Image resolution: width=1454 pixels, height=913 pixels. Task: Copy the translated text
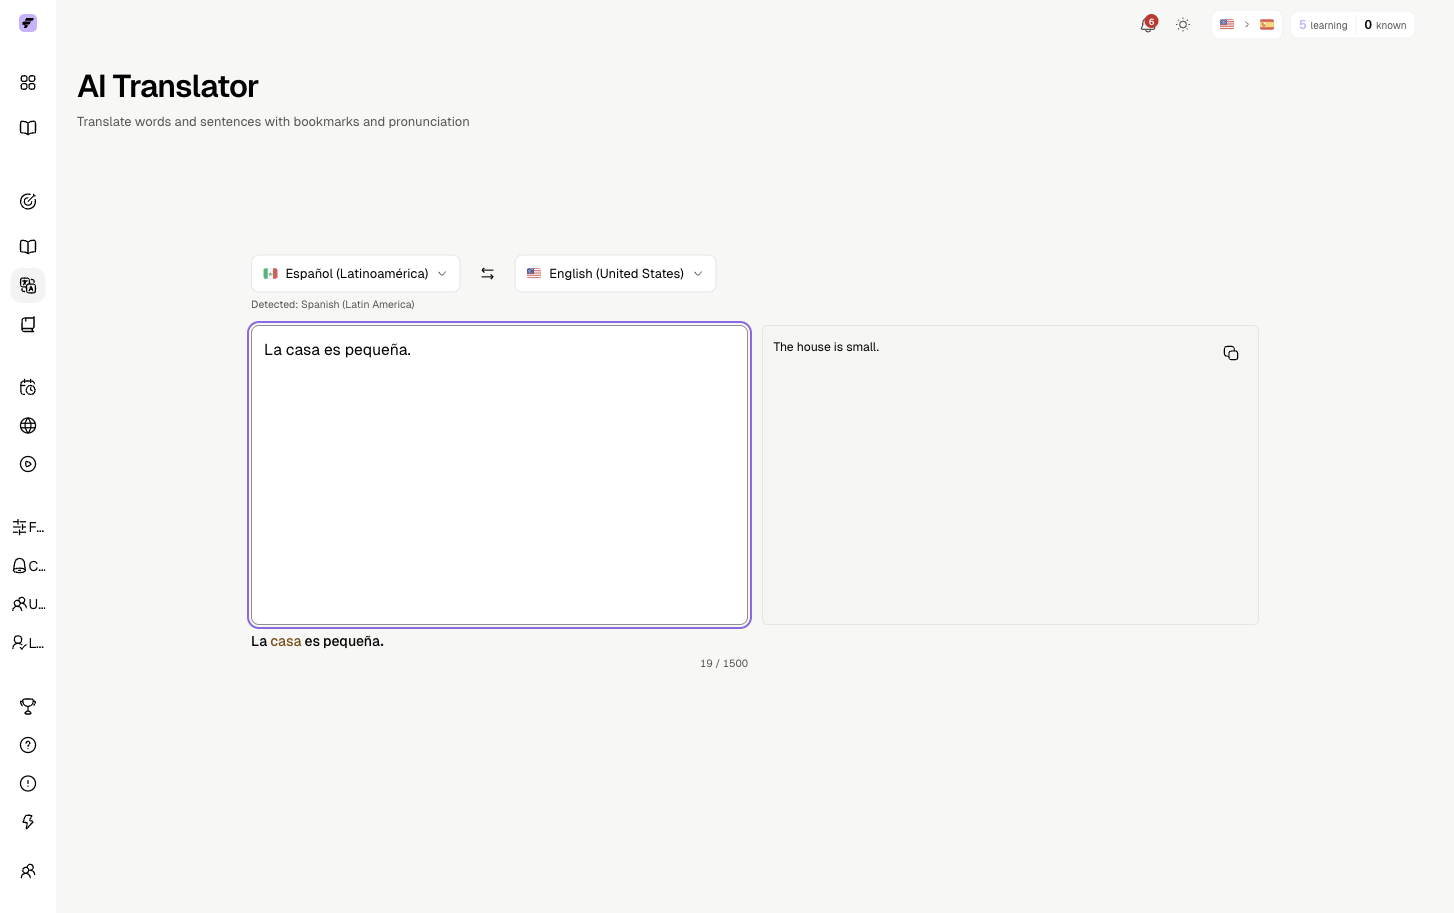(1231, 353)
